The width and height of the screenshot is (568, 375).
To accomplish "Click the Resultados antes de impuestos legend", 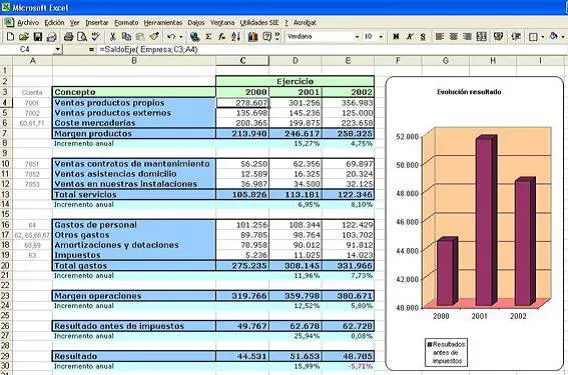I will coord(446,352).
